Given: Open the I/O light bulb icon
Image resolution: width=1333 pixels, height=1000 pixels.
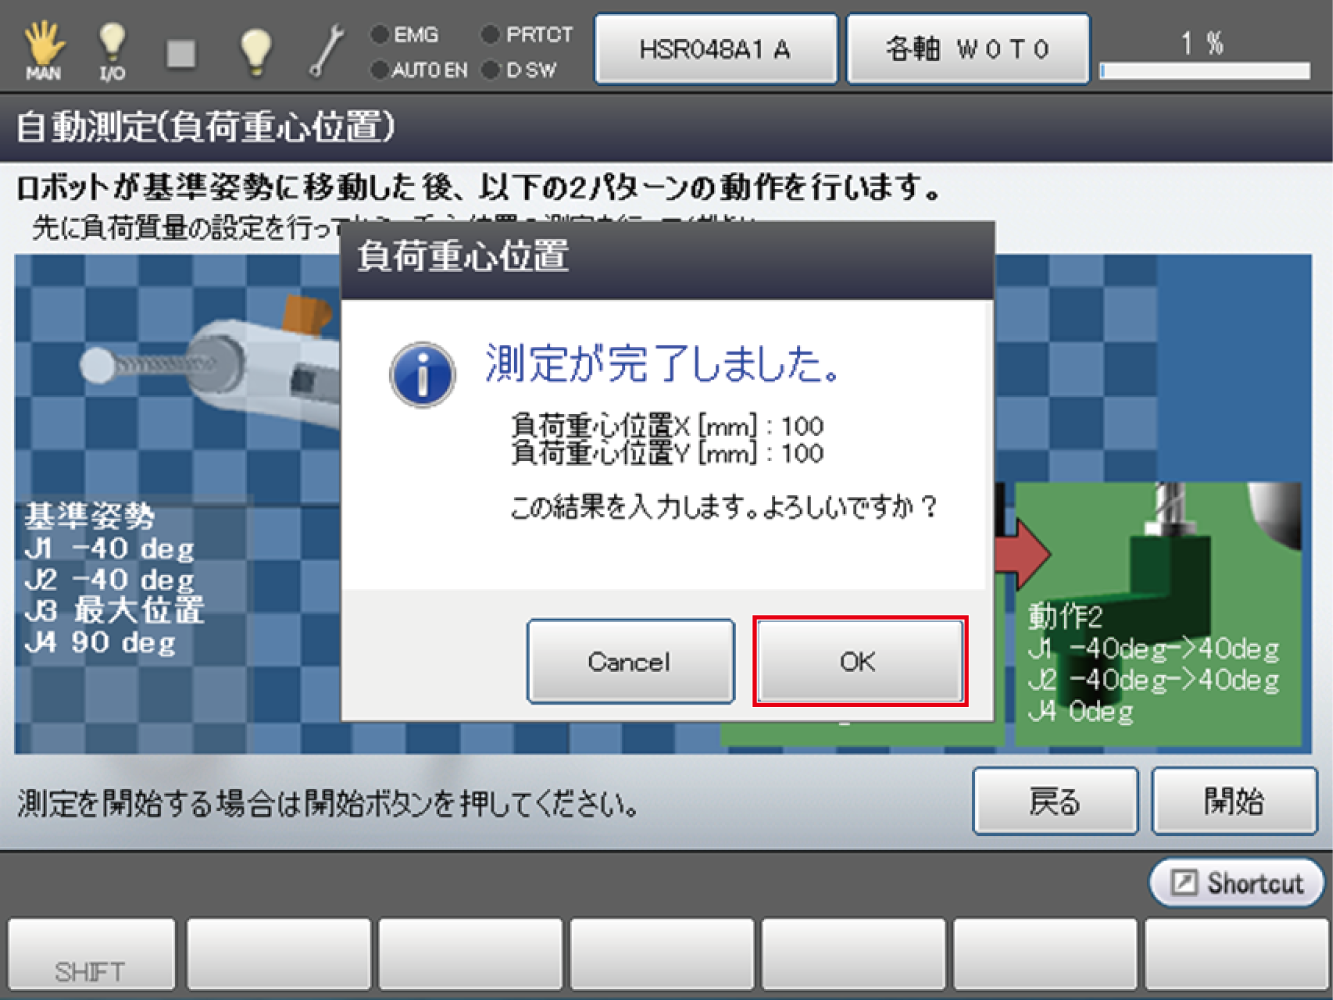Looking at the screenshot, I should pos(112,50).
